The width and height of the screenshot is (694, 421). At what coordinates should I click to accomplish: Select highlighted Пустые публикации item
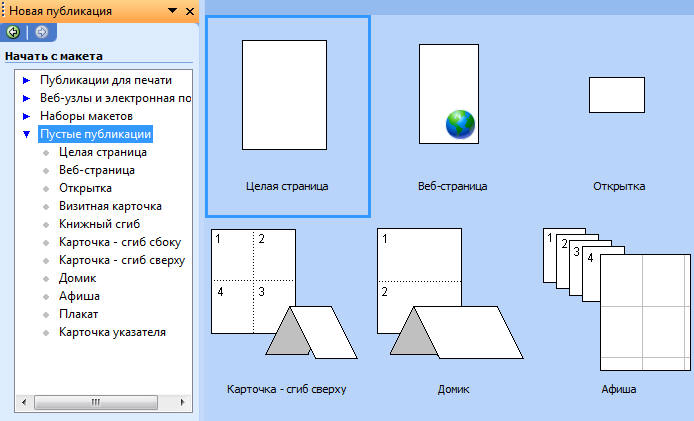point(96,134)
